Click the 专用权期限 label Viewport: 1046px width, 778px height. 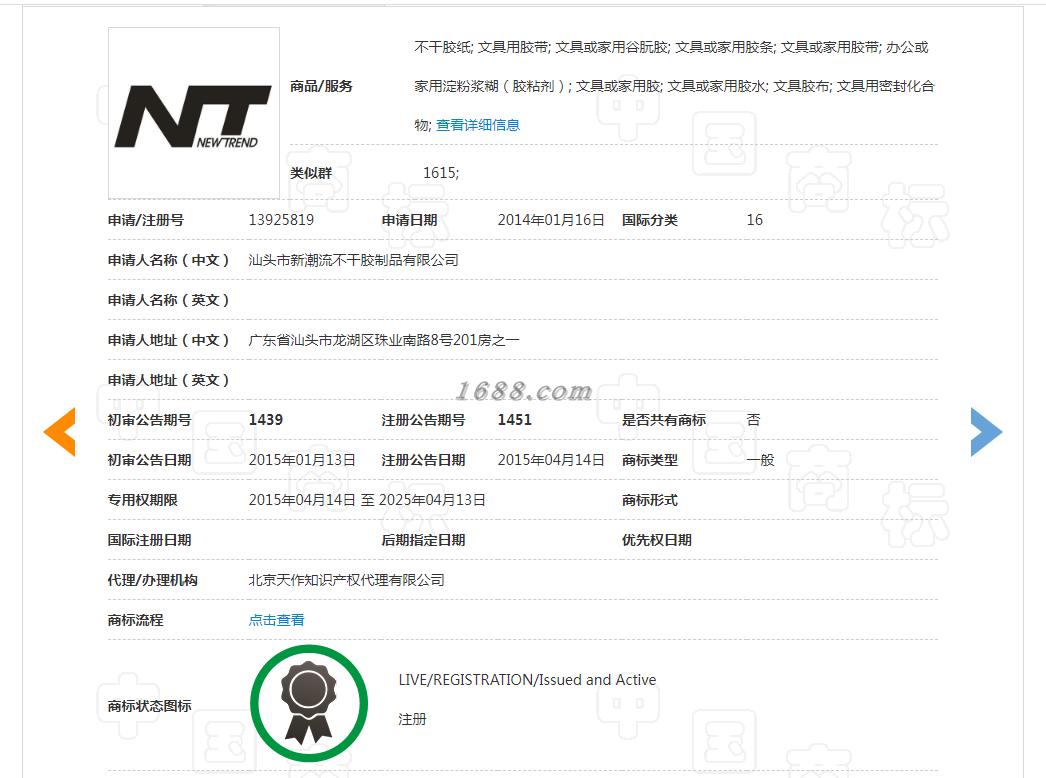click(143, 500)
